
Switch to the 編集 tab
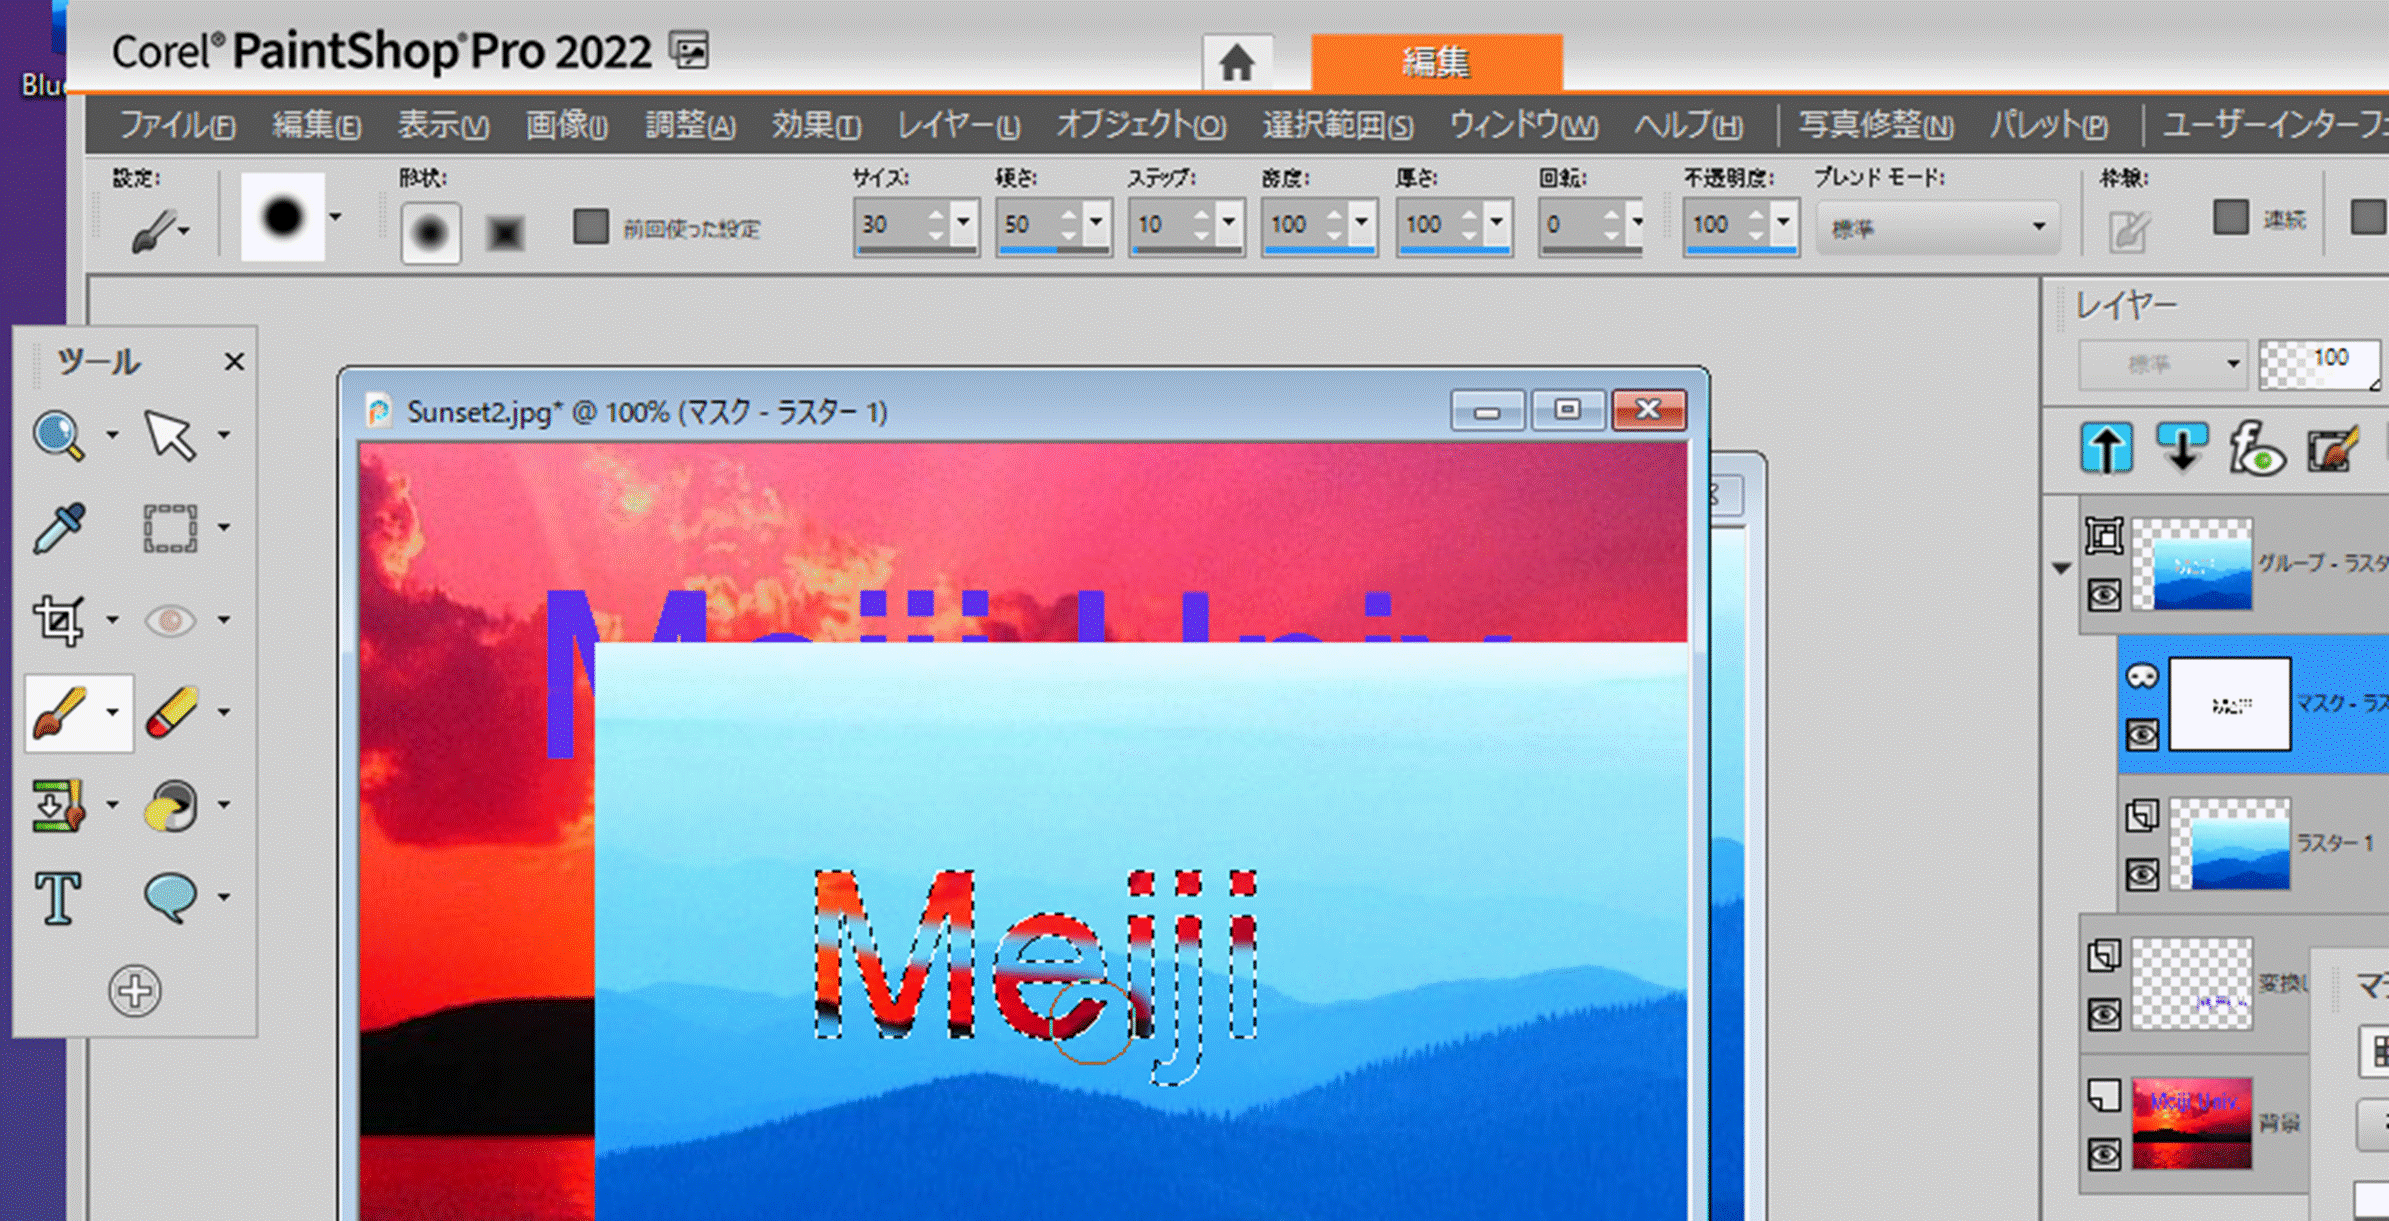pyautogui.click(x=1436, y=63)
